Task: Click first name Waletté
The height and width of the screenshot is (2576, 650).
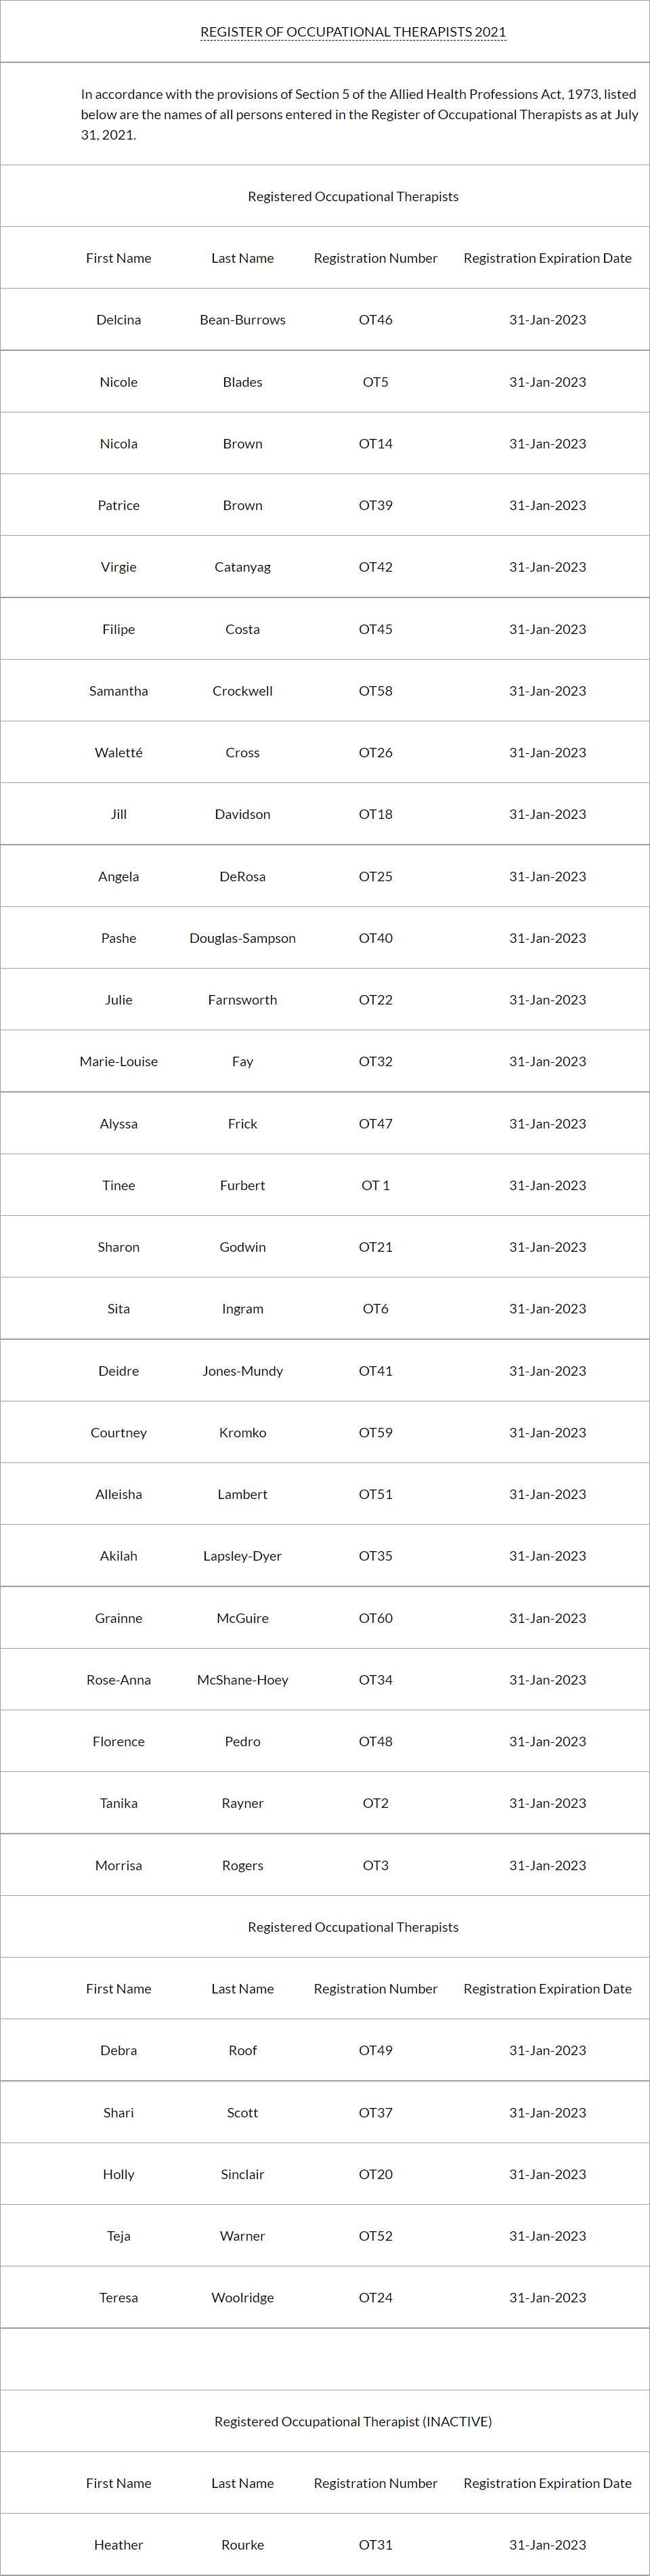Action: [x=119, y=753]
